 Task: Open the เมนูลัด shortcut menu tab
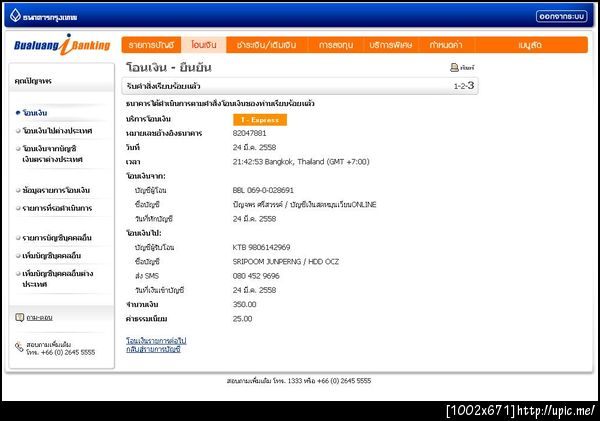[x=530, y=45]
